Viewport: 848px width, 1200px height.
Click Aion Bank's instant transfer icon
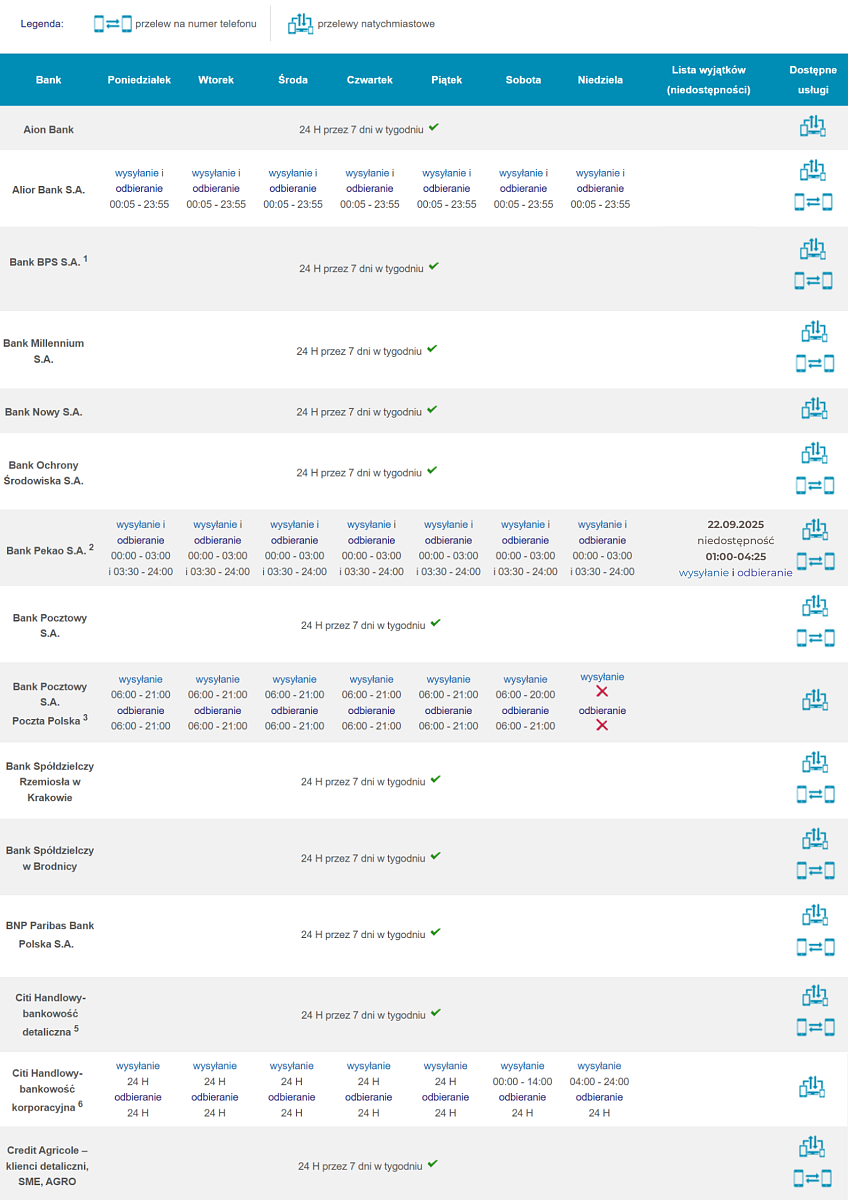(x=814, y=127)
